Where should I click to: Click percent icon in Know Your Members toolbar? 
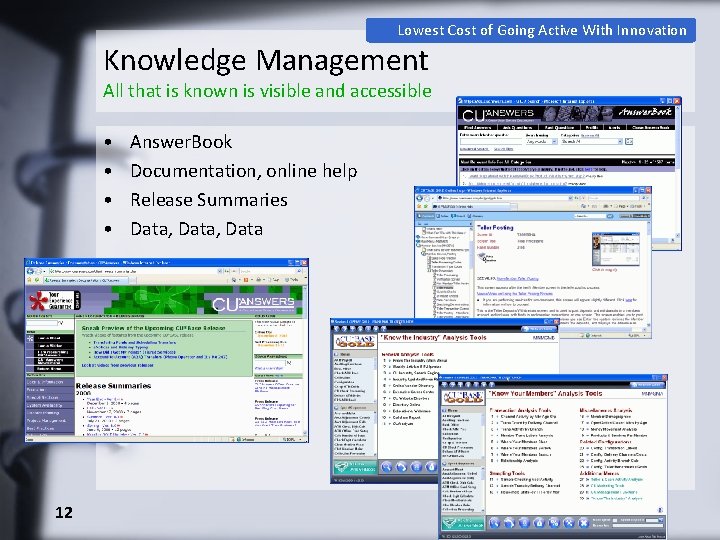(x=554, y=523)
